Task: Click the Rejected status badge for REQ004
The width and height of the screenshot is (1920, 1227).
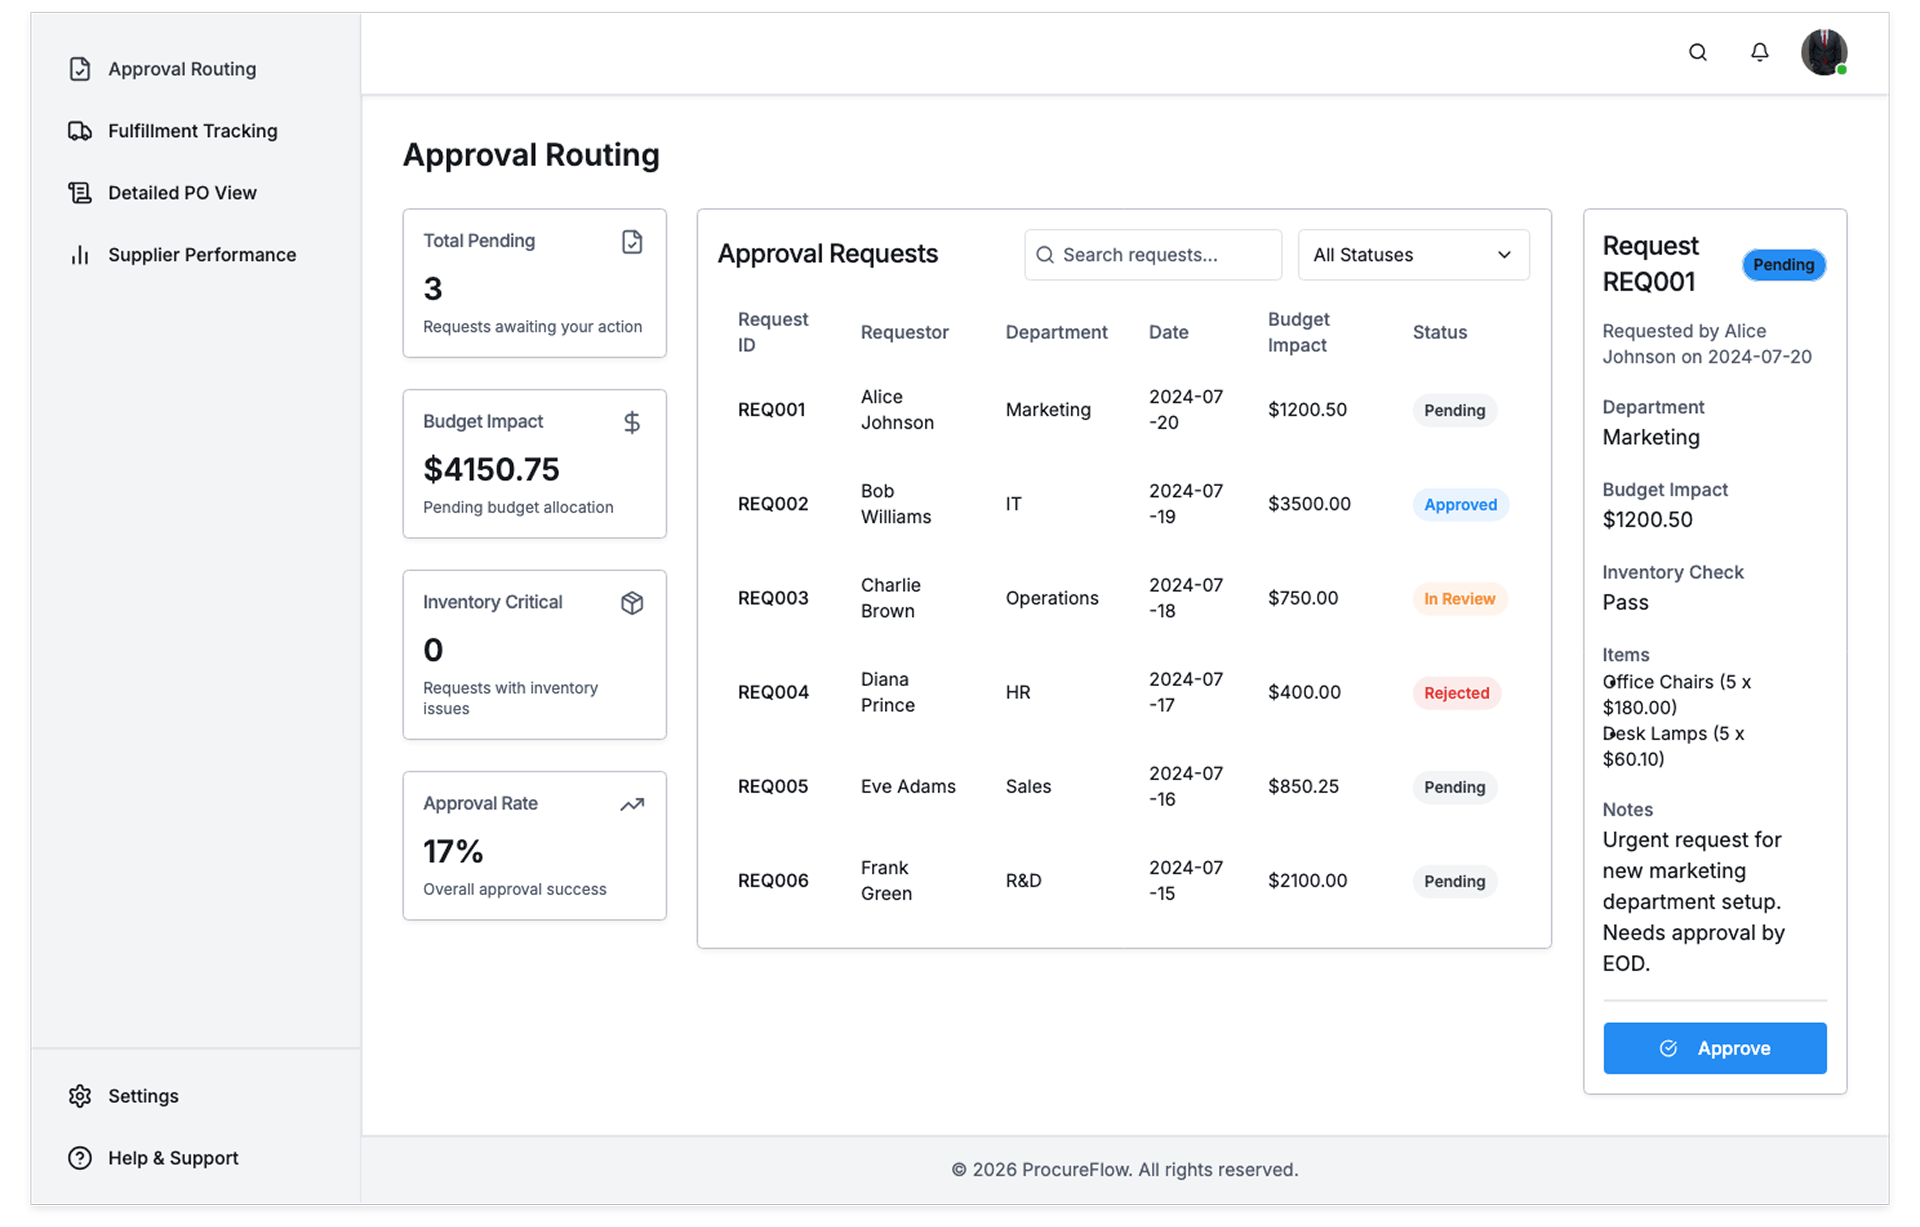Action: coord(1456,693)
